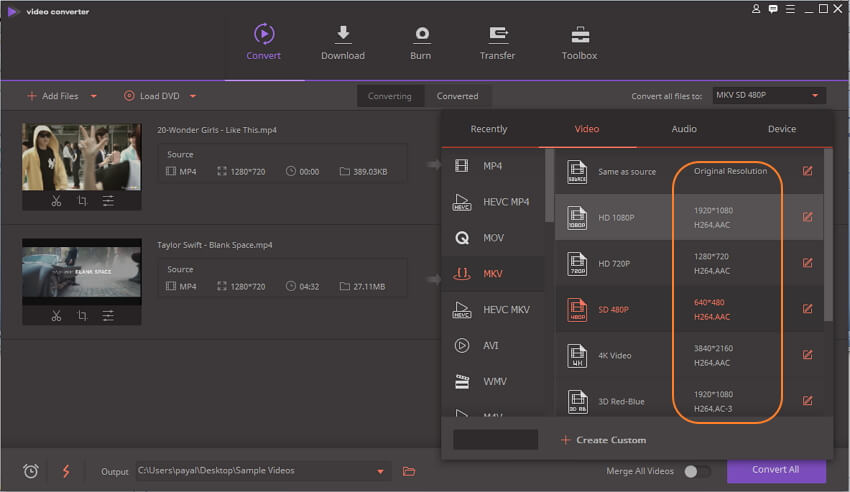Click file name 20-Wonder Girls - Like This.mp4
Viewport: 850px width, 492px height.
click(x=217, y=130)
